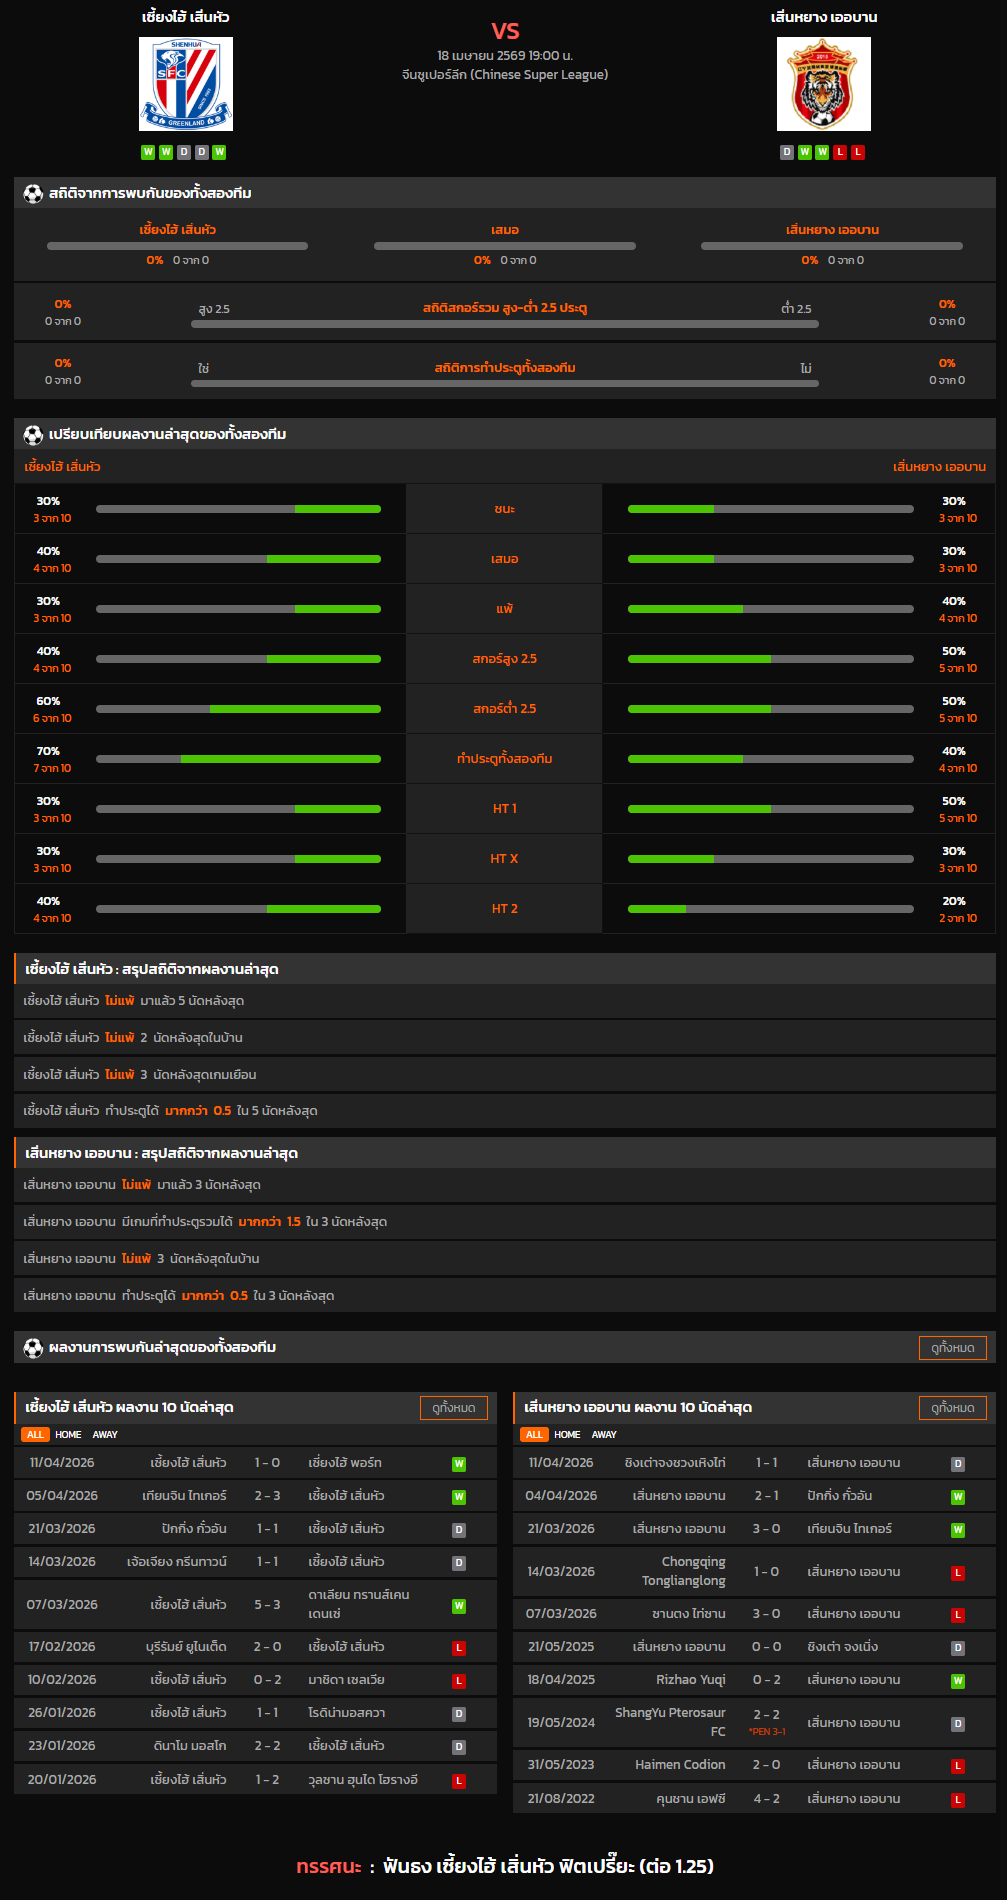Select ALL filter in Shenhua last 10 matches

point(35,1435)
